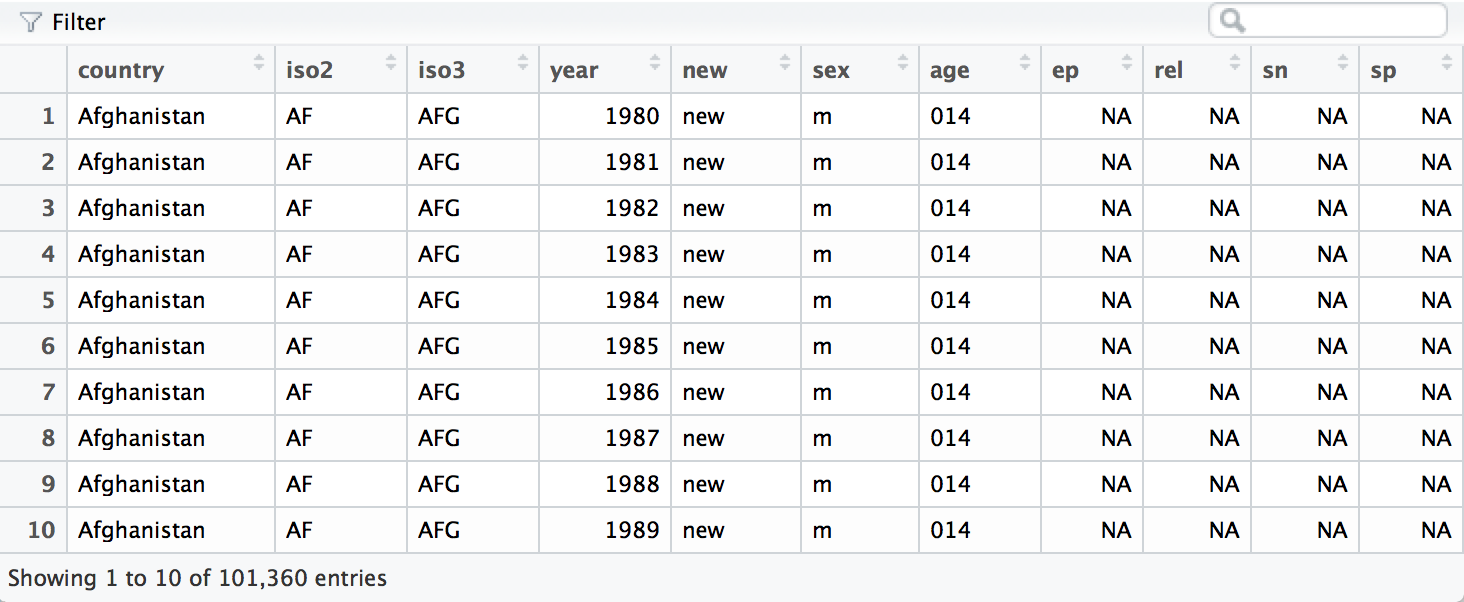Sort by the iso2 column arrows
This screenshot has width=1464, height=602.
(391, 63)
